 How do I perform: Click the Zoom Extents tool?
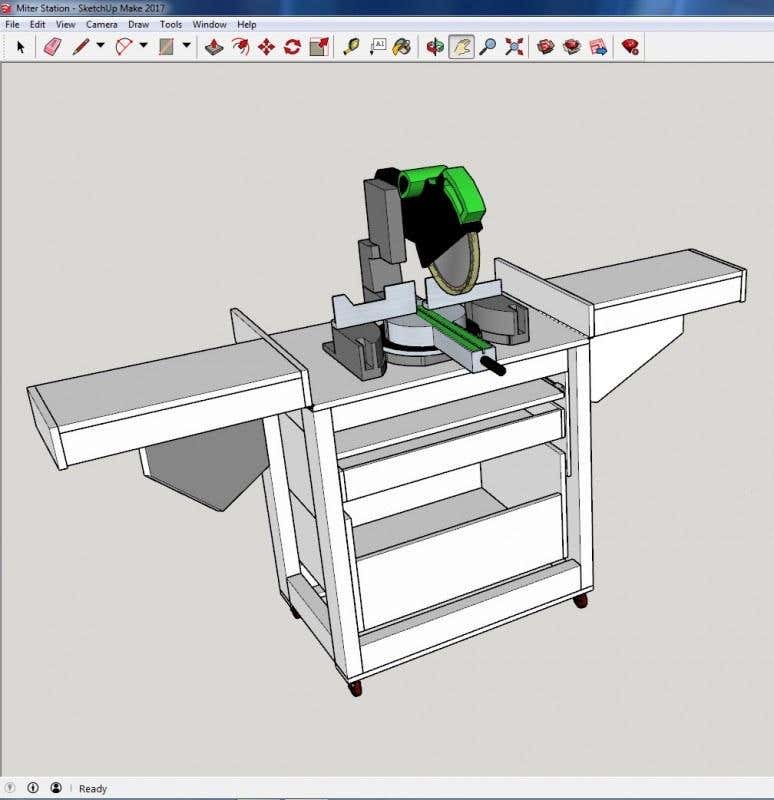click(514, 46)
